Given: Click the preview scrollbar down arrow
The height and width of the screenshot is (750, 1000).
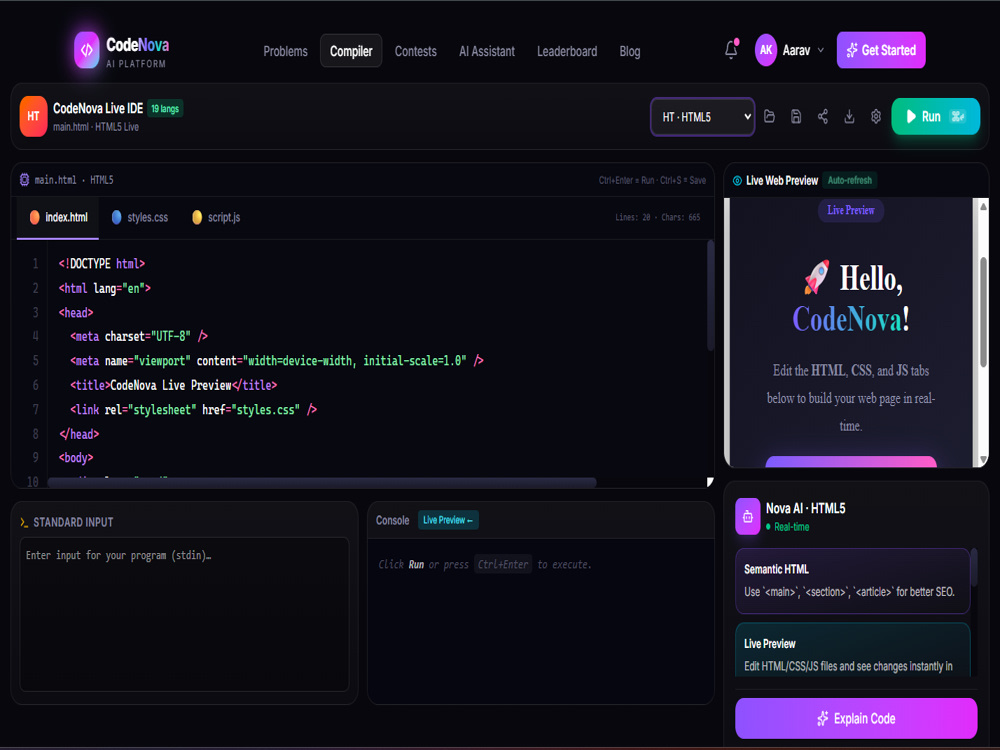Looking at the screenshot, I should pos(983,459).
